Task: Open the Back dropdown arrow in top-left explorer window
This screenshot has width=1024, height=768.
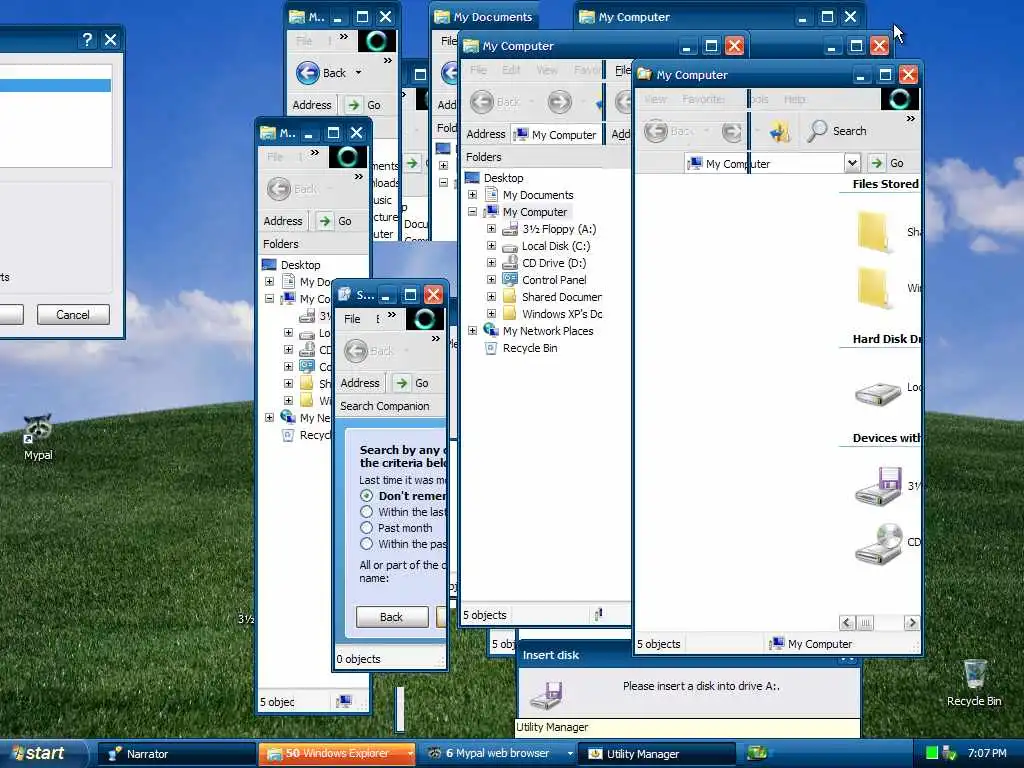Action: [358, 72]
